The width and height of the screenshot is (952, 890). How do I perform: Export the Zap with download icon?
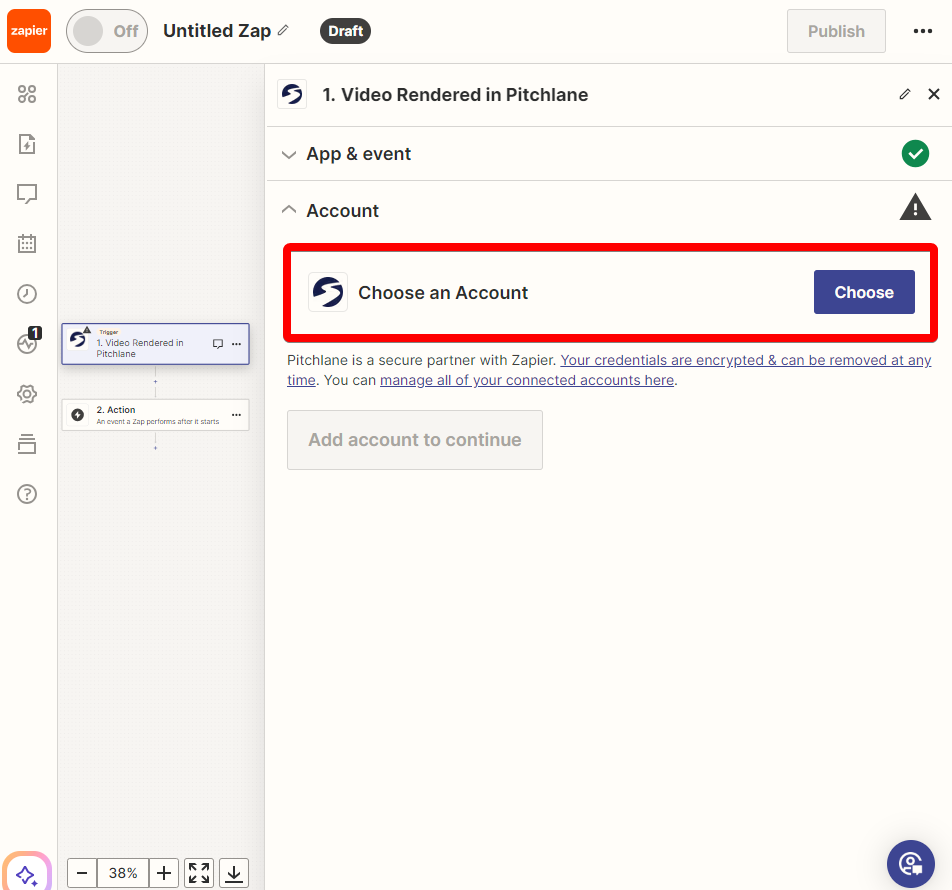tap(234, 873)
